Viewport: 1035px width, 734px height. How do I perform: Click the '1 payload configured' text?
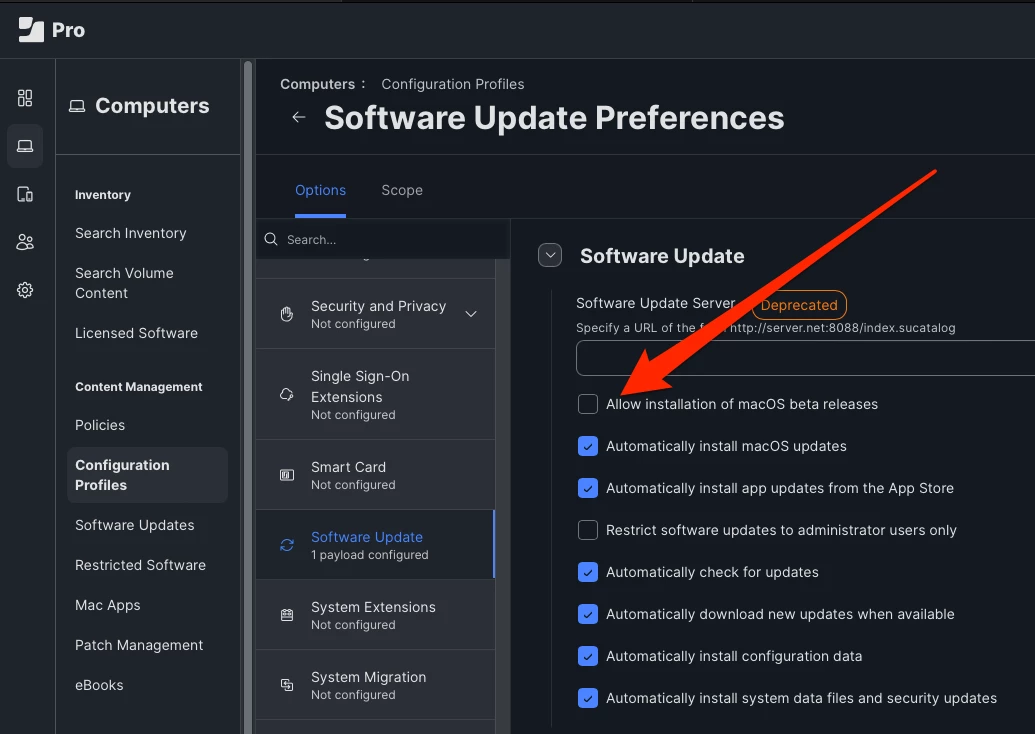(x=370, y=555)
